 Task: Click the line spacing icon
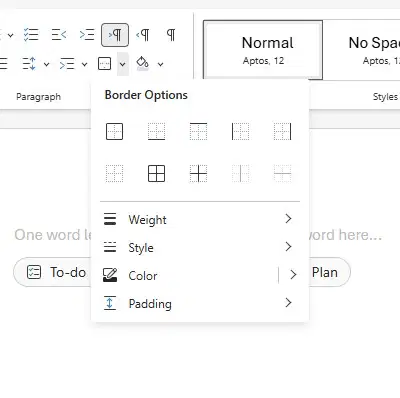[29, 64]
